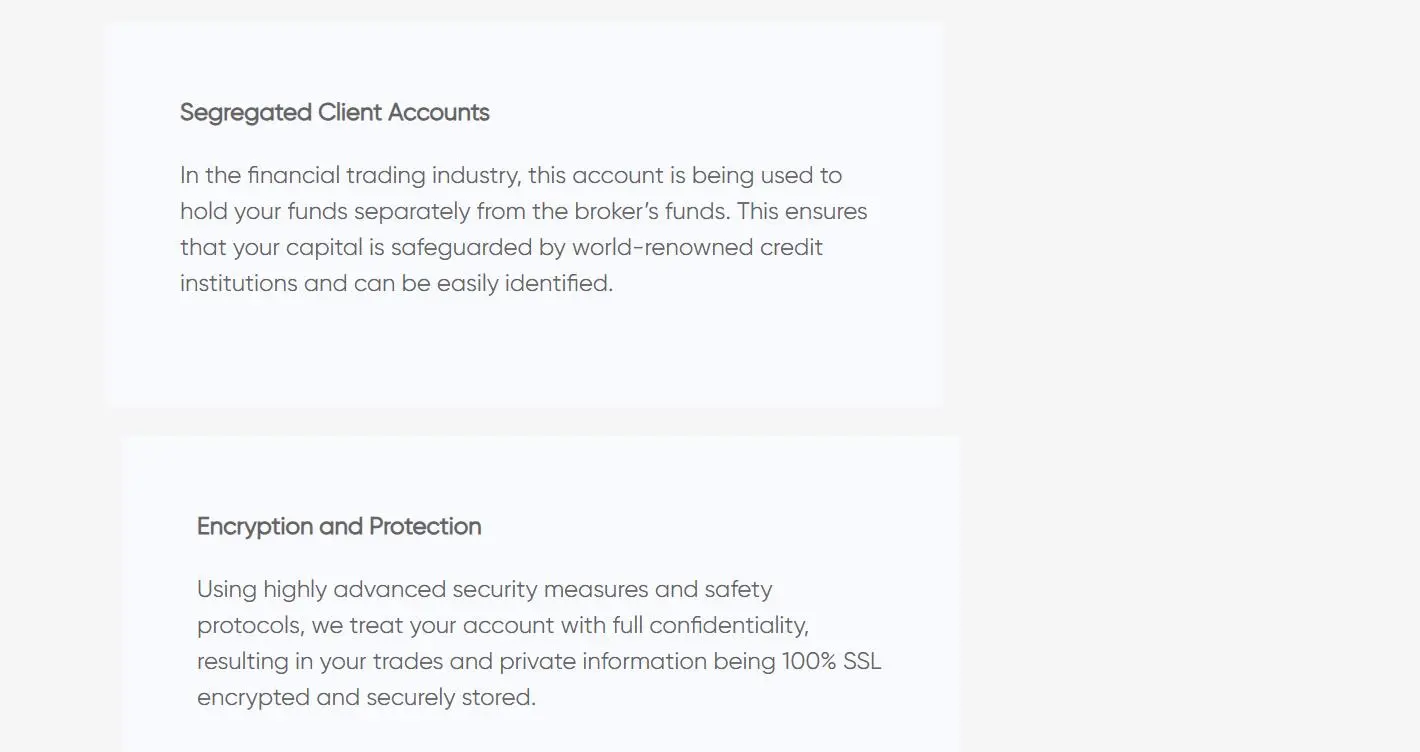This screenshot has height=752, width=1420.
Task: Click the line mentioning '100% SSL'
Action: click(539, 662)
